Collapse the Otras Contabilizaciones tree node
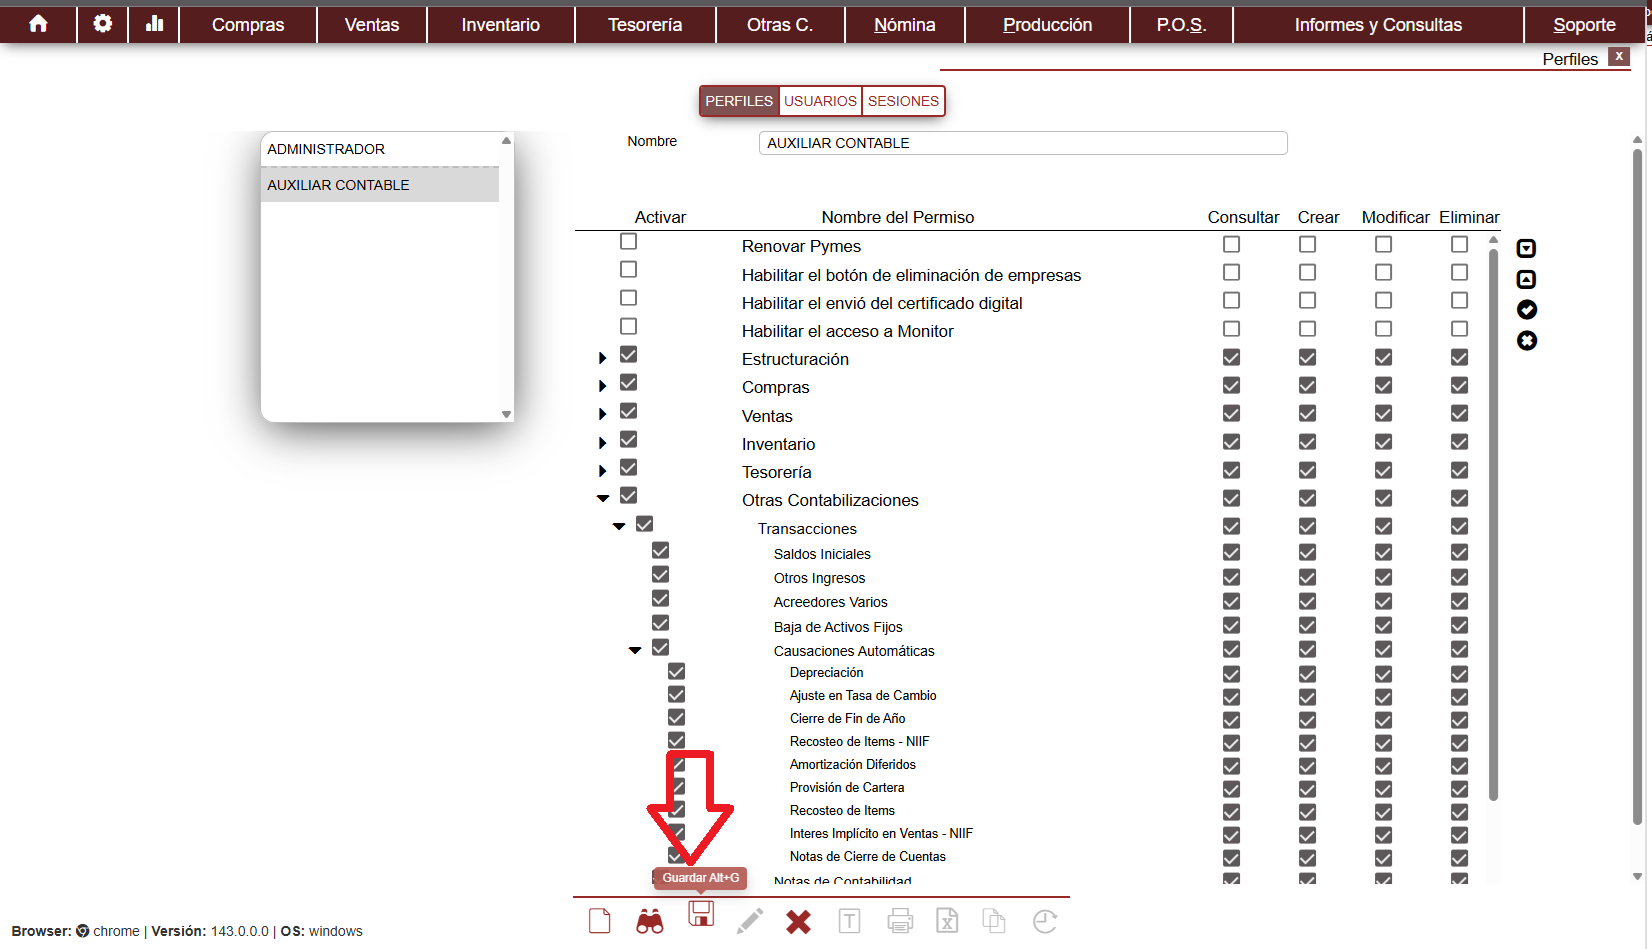 tap(603, 498)
